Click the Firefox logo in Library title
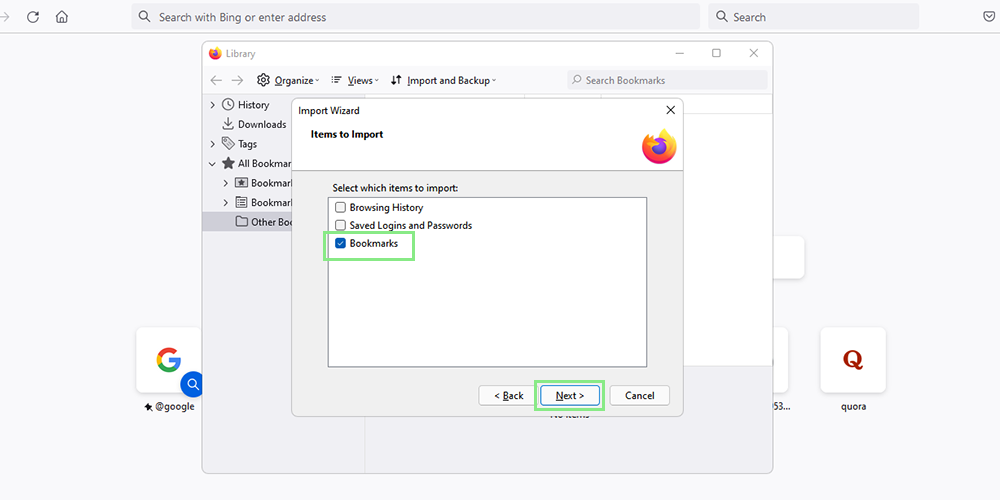This screenshot has height=500, width=1000. [x=215, y=54]
